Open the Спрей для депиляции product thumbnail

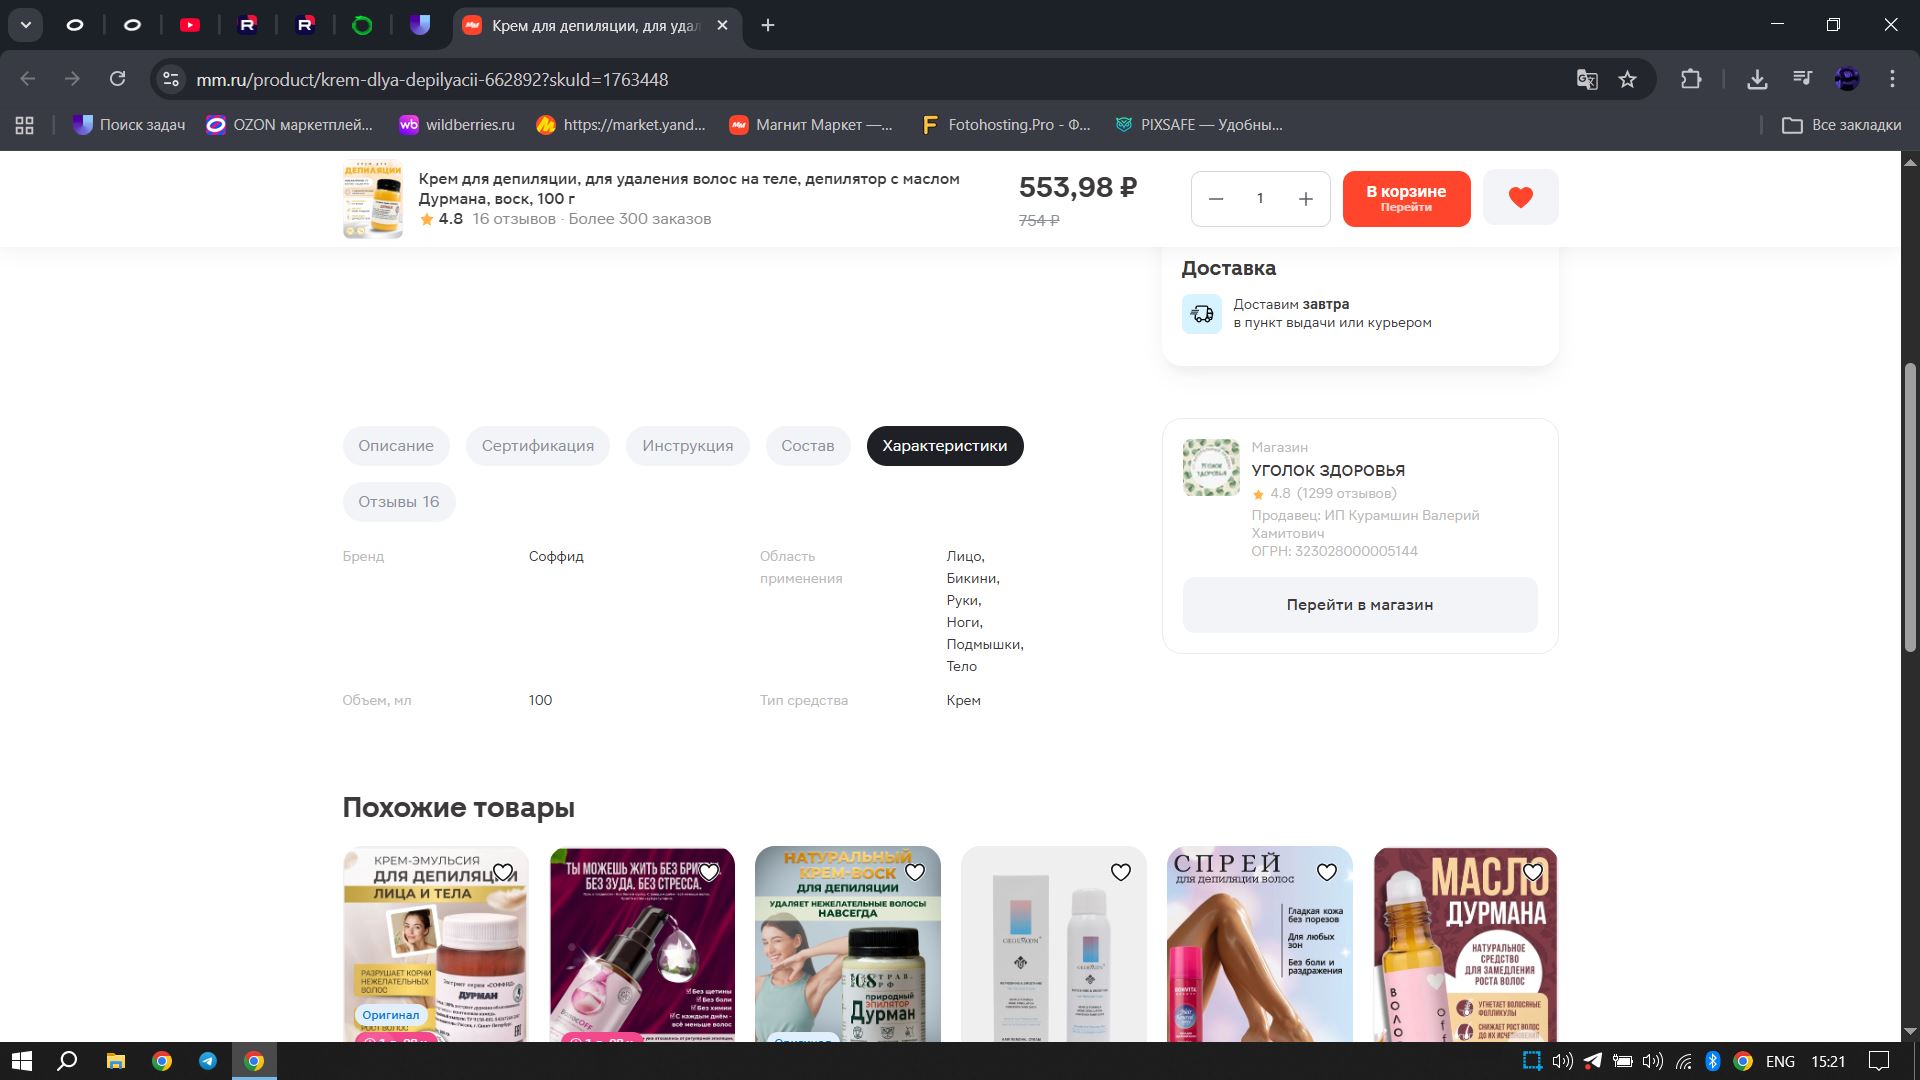tap(1259, 950)
